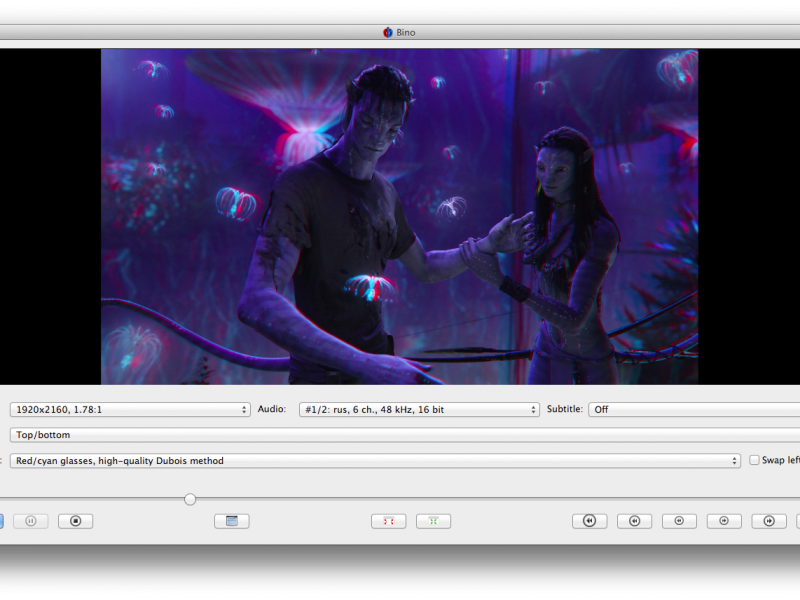Pause the video with the pause button
Screen dimensions: 800x600
tap(31, 521)
